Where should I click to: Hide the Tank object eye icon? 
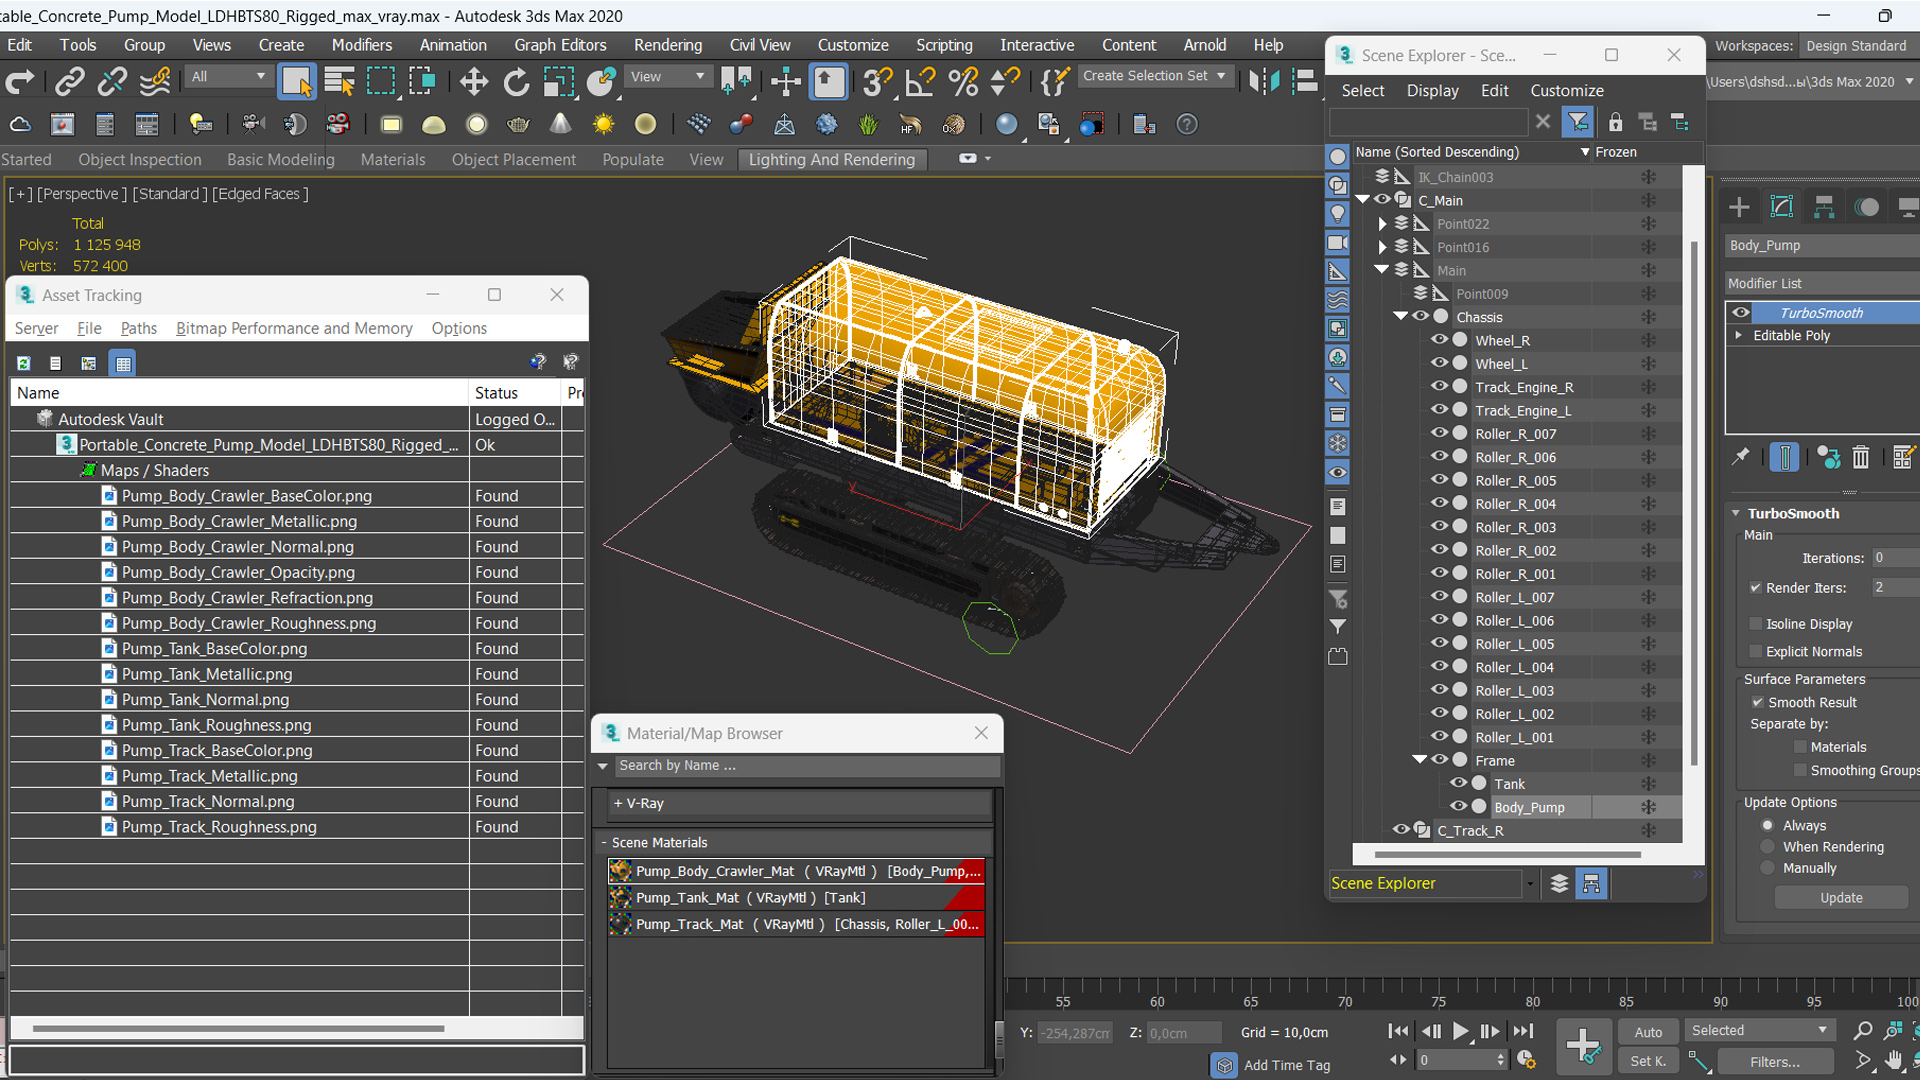click(1458, 783)
